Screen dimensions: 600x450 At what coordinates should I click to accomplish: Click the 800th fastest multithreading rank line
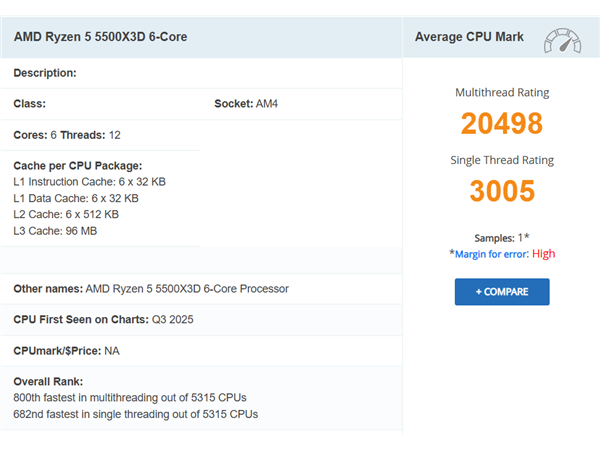[x=130, y=398]
